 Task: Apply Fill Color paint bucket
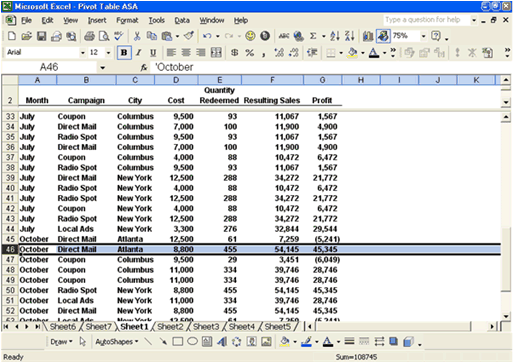352,53
